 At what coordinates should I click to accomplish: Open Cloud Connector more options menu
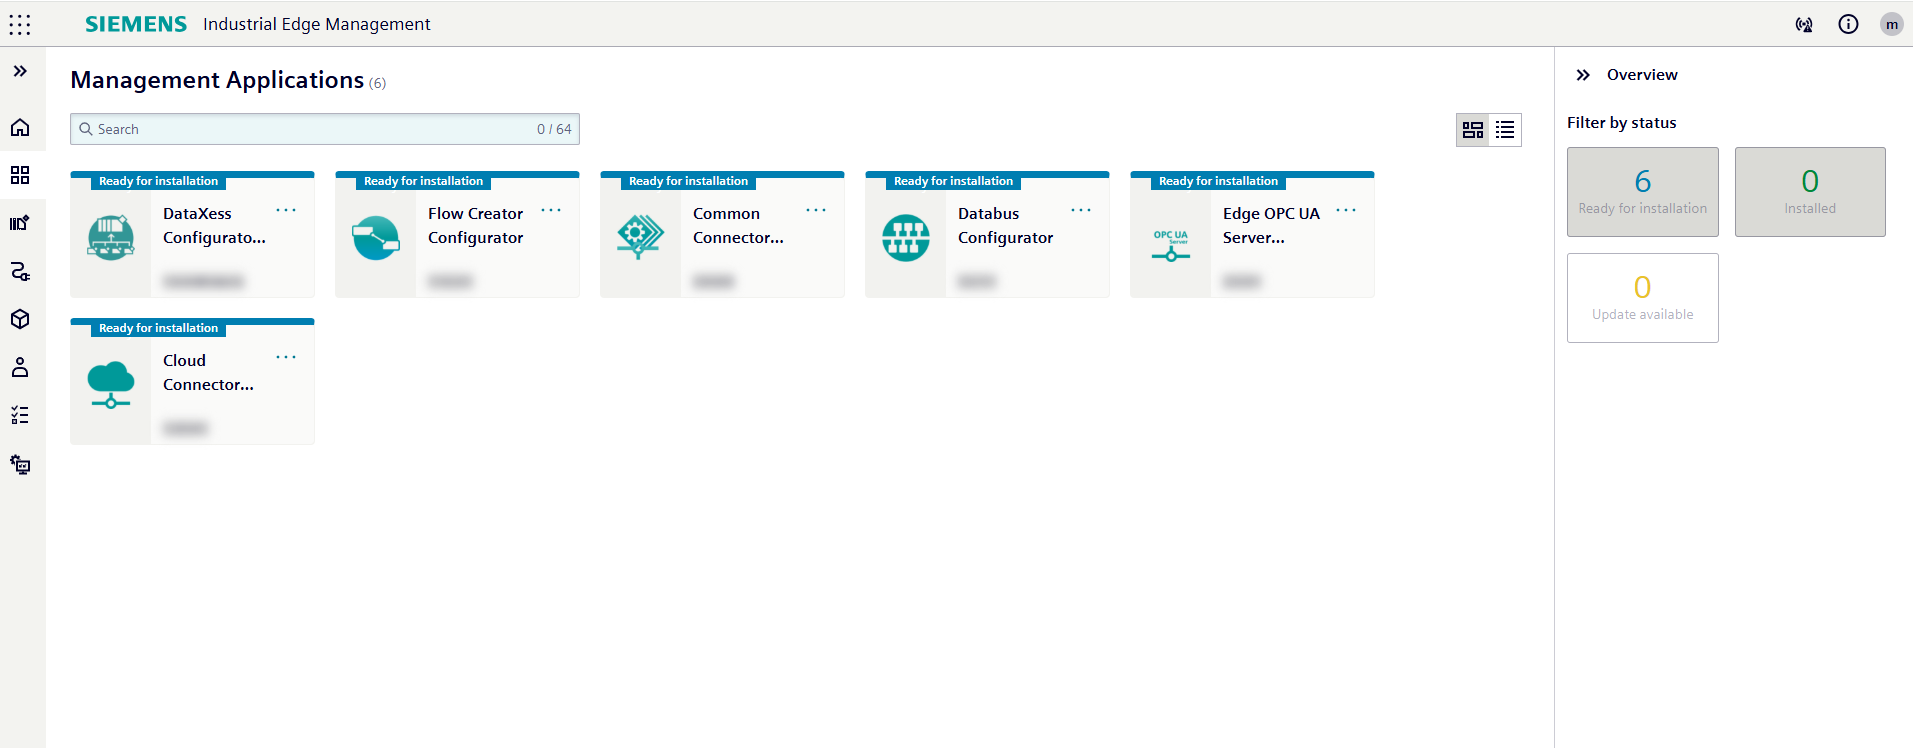coord(286,357)
